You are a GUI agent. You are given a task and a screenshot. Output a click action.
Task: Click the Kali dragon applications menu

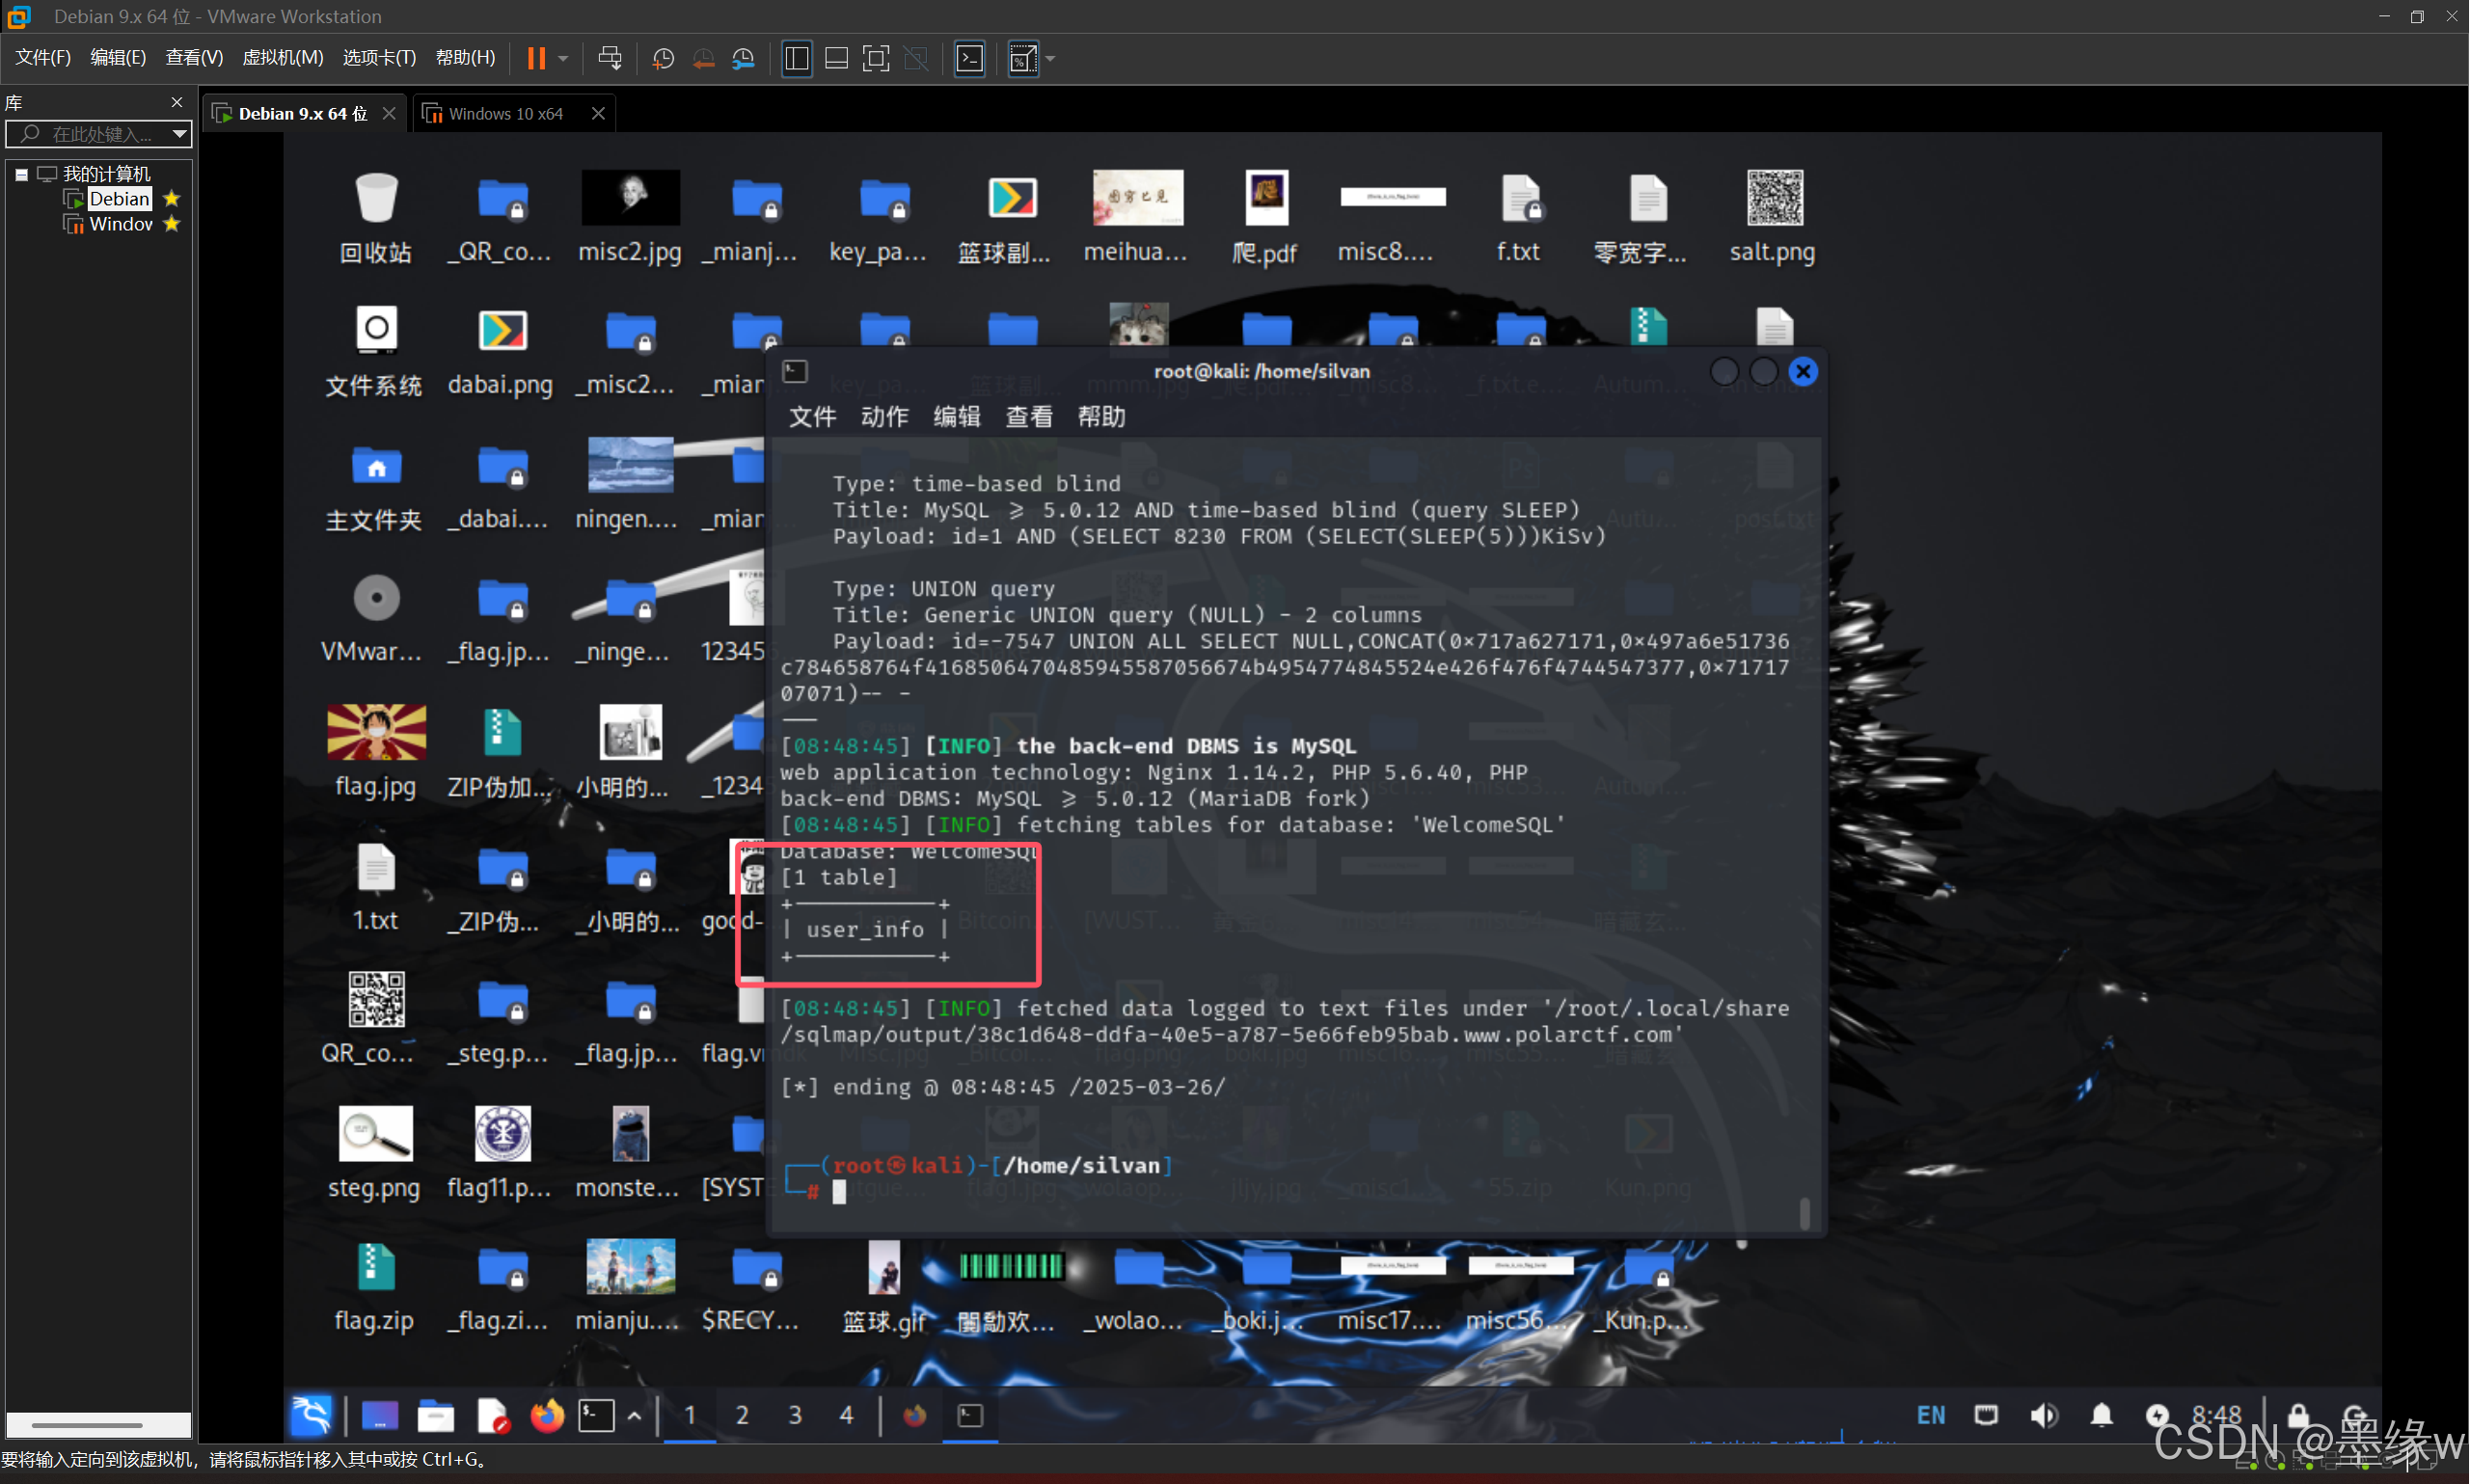pyautogui.click(x=311, y=1414)
